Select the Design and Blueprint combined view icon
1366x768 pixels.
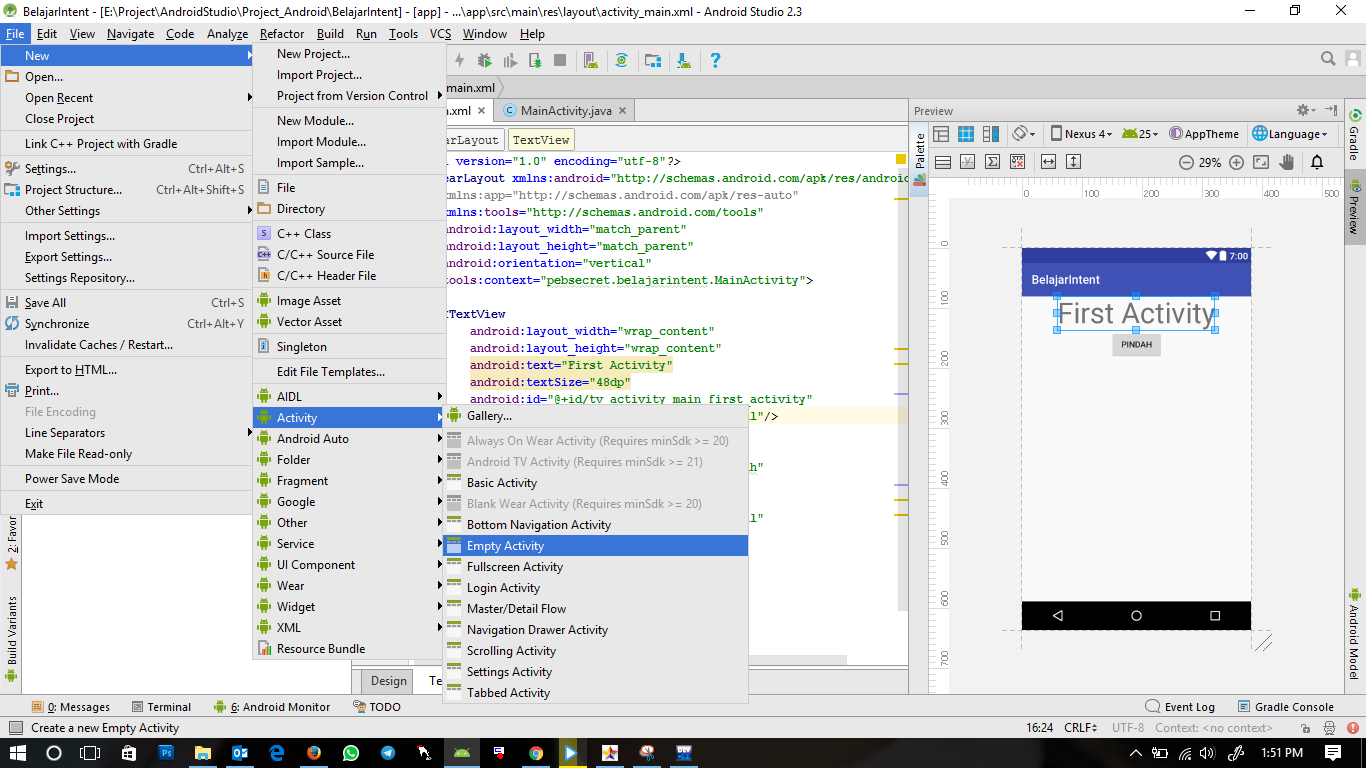point(991,134)
